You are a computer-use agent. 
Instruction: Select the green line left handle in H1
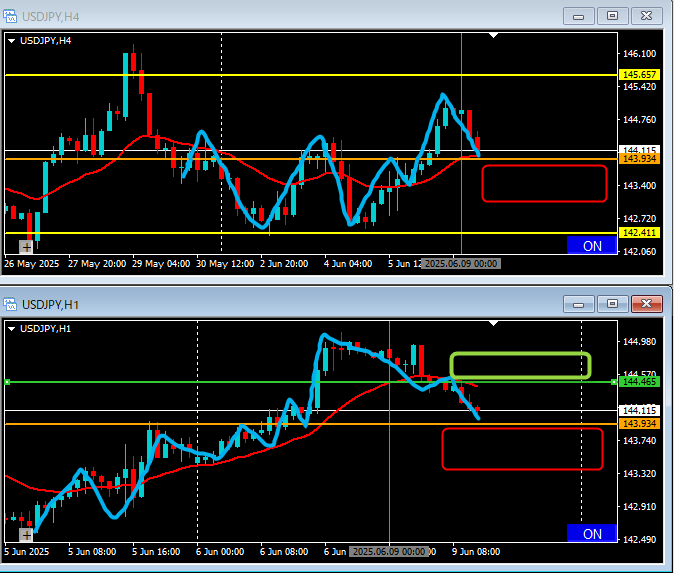point(7,382)
